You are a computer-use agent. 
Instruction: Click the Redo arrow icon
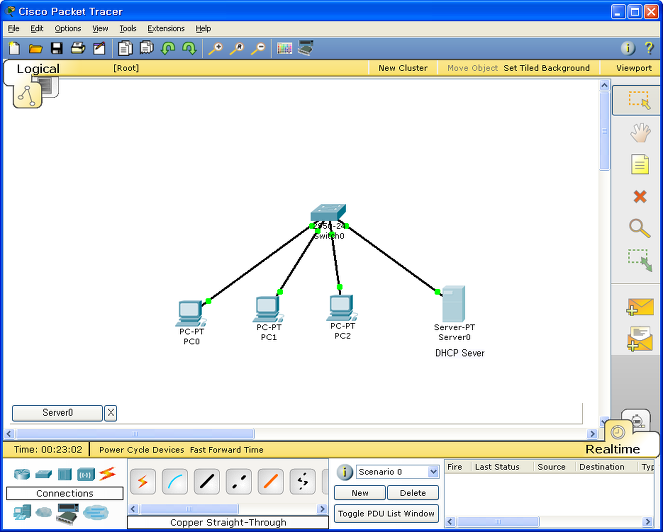tap(189, 48)
